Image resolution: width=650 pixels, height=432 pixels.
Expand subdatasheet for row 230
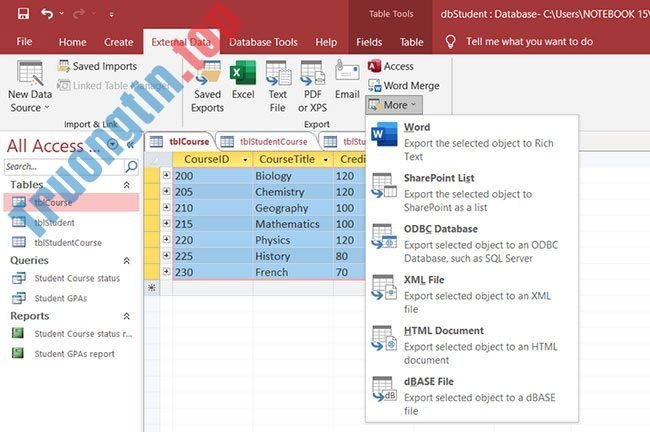tap(166, 272)
